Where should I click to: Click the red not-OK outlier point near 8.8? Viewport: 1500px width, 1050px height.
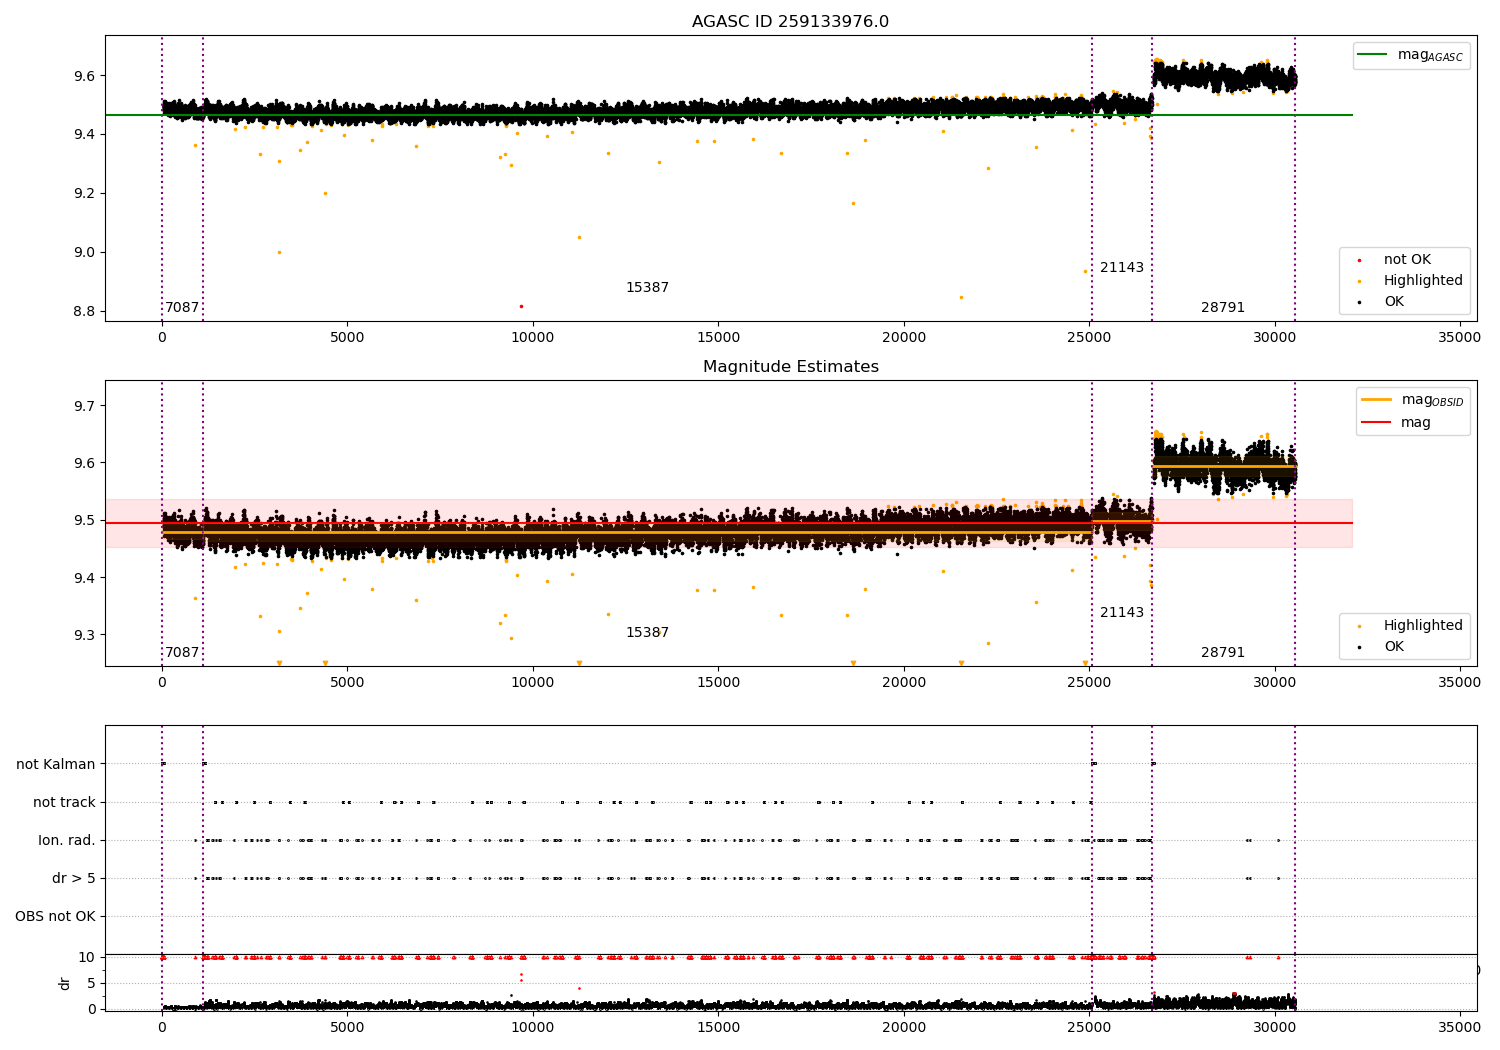click(521, 306)
